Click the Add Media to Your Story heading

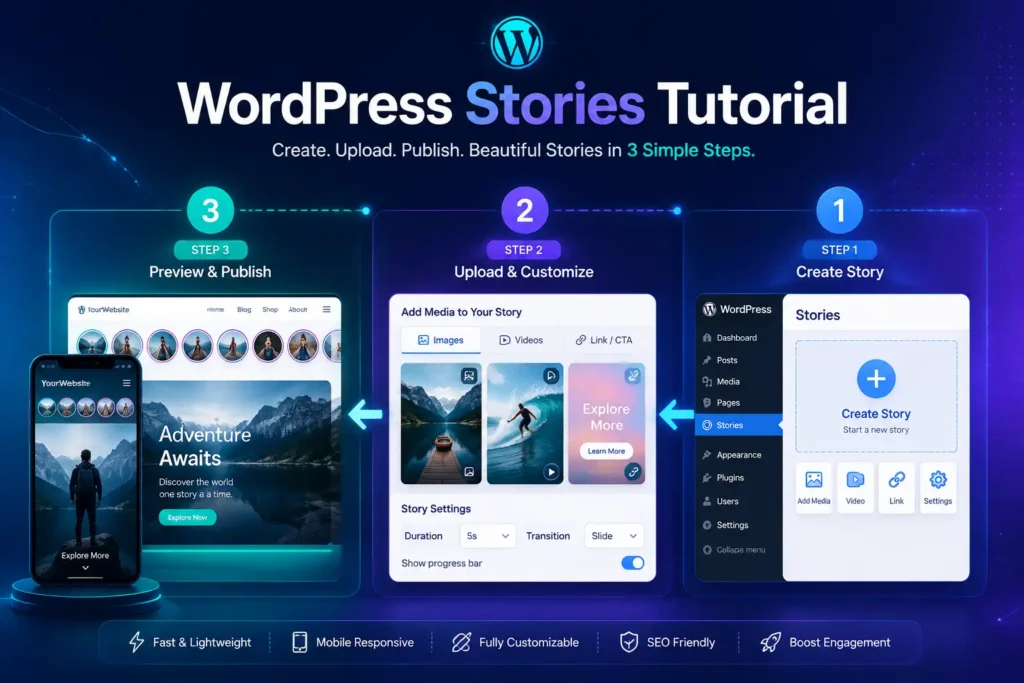pyautogui.click(x=461, y=312)
